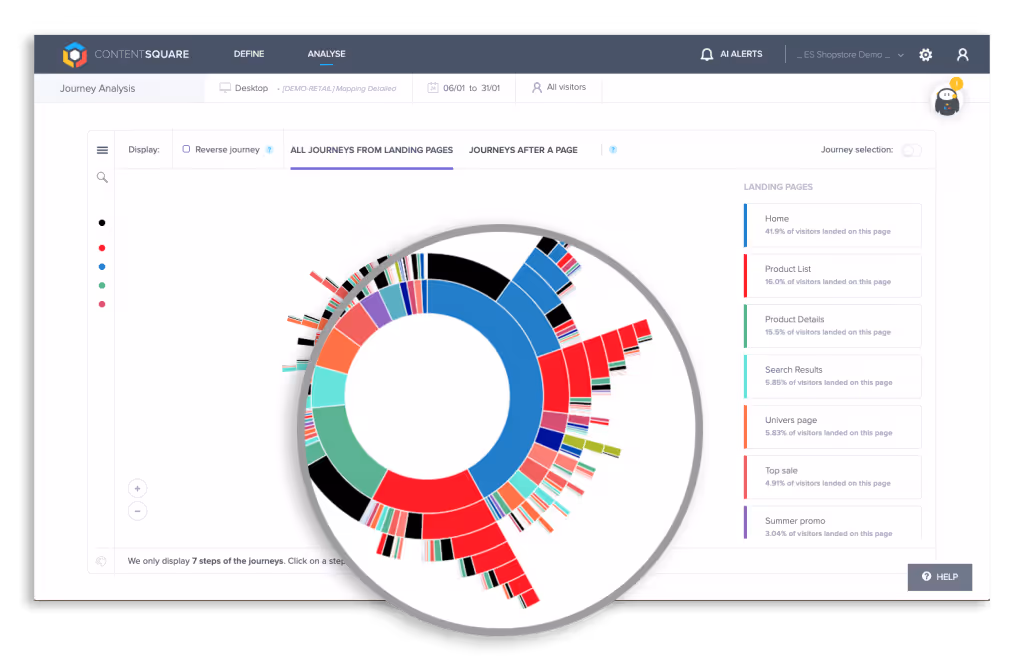Open settings with the gear icon
The width and height of the screenshot is (1024, 671).
[925, 55]
